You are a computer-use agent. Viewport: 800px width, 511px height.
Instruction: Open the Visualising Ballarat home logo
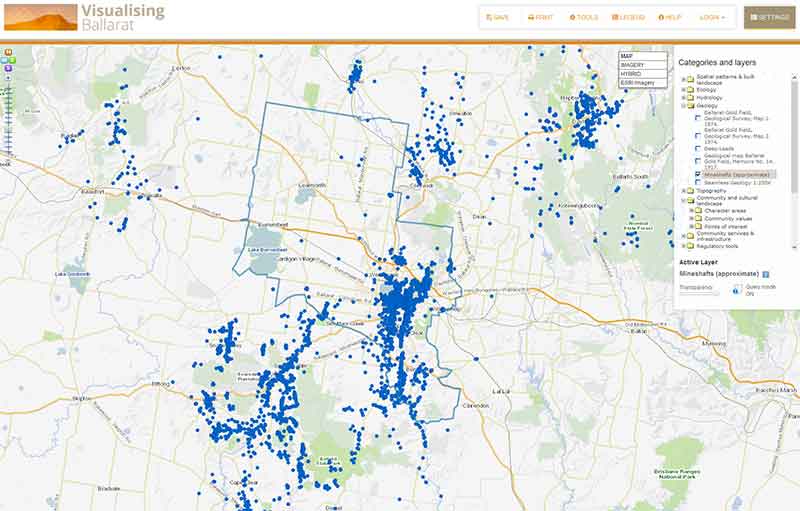click(x=85, y=17)
